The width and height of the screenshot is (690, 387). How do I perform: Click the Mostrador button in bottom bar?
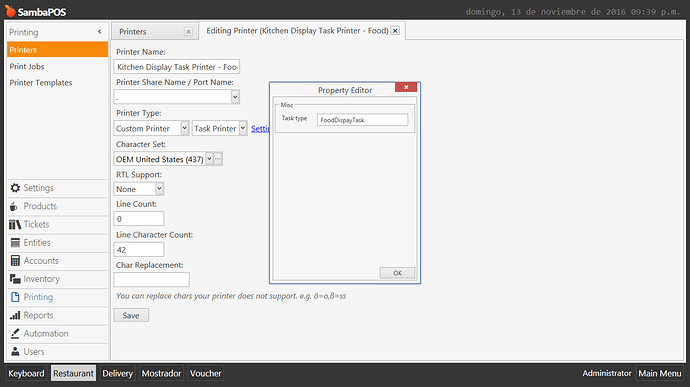[161, 373]
